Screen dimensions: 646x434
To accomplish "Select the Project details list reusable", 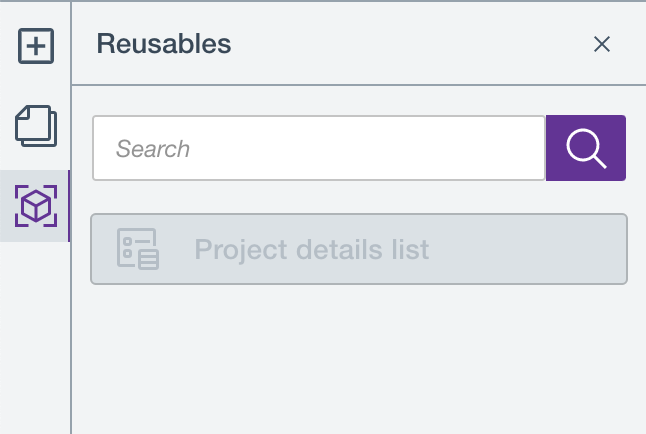I will tap(358, 249).
